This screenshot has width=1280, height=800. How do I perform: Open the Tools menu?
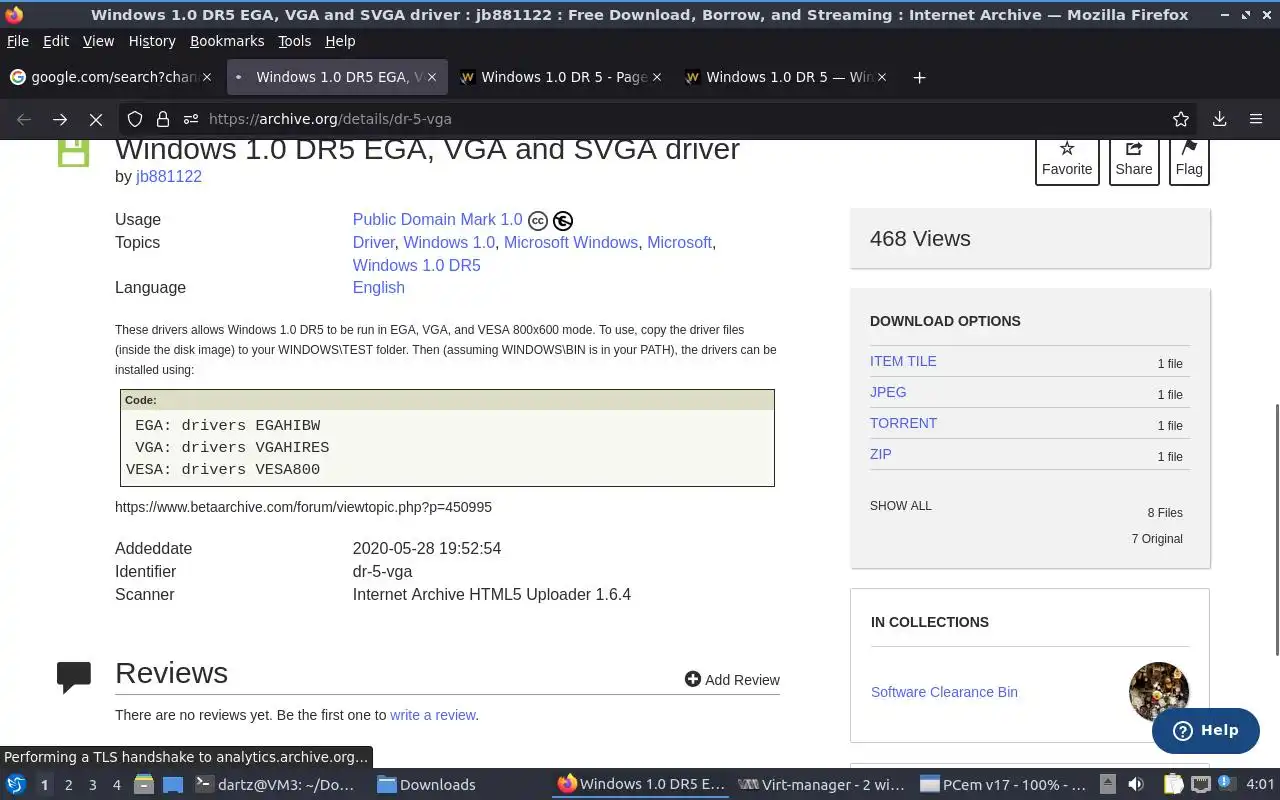(x=295, y=41)
